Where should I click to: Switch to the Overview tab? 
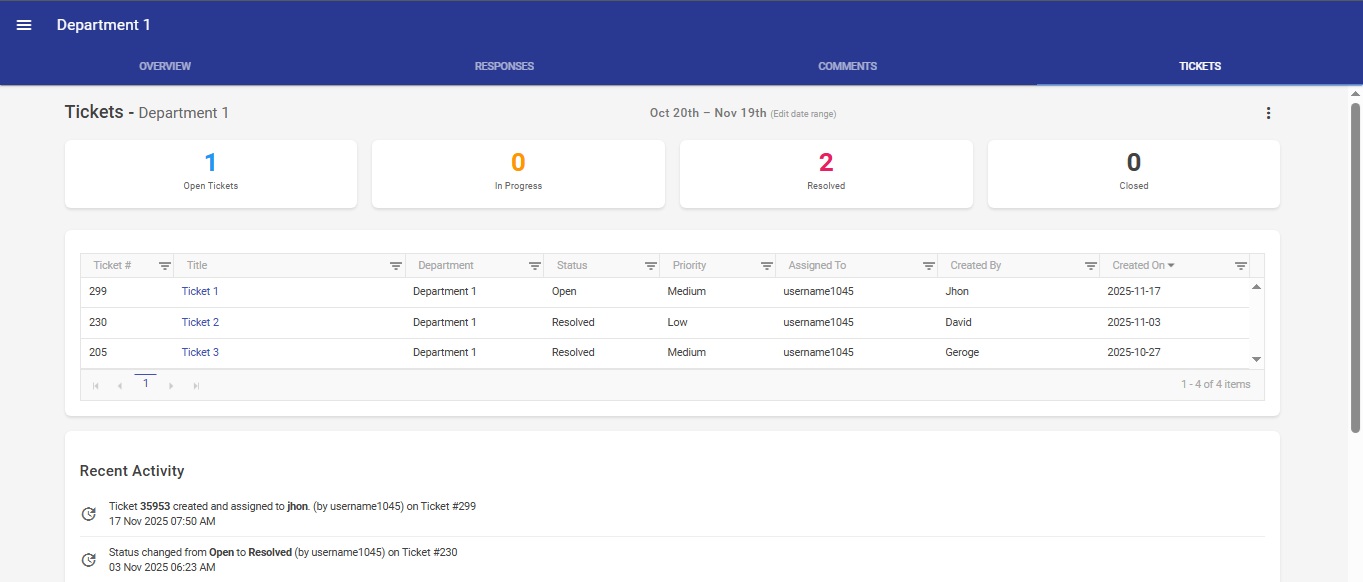pos(165,66)
